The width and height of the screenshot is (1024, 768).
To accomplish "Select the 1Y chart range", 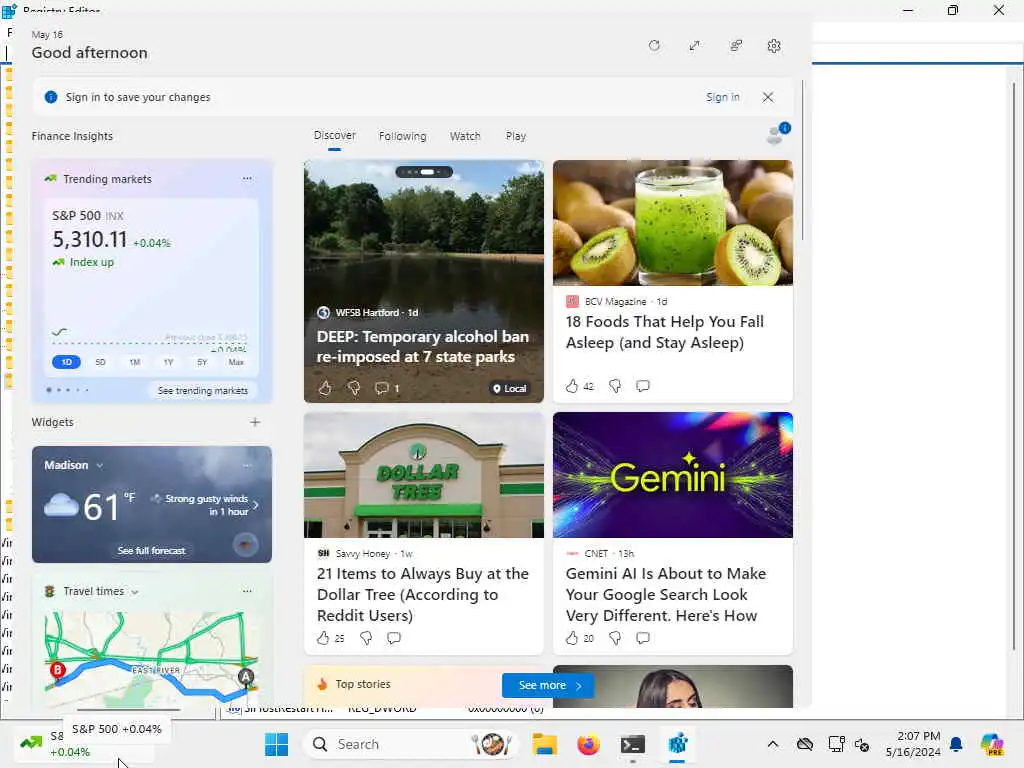I will coord(168,362).
